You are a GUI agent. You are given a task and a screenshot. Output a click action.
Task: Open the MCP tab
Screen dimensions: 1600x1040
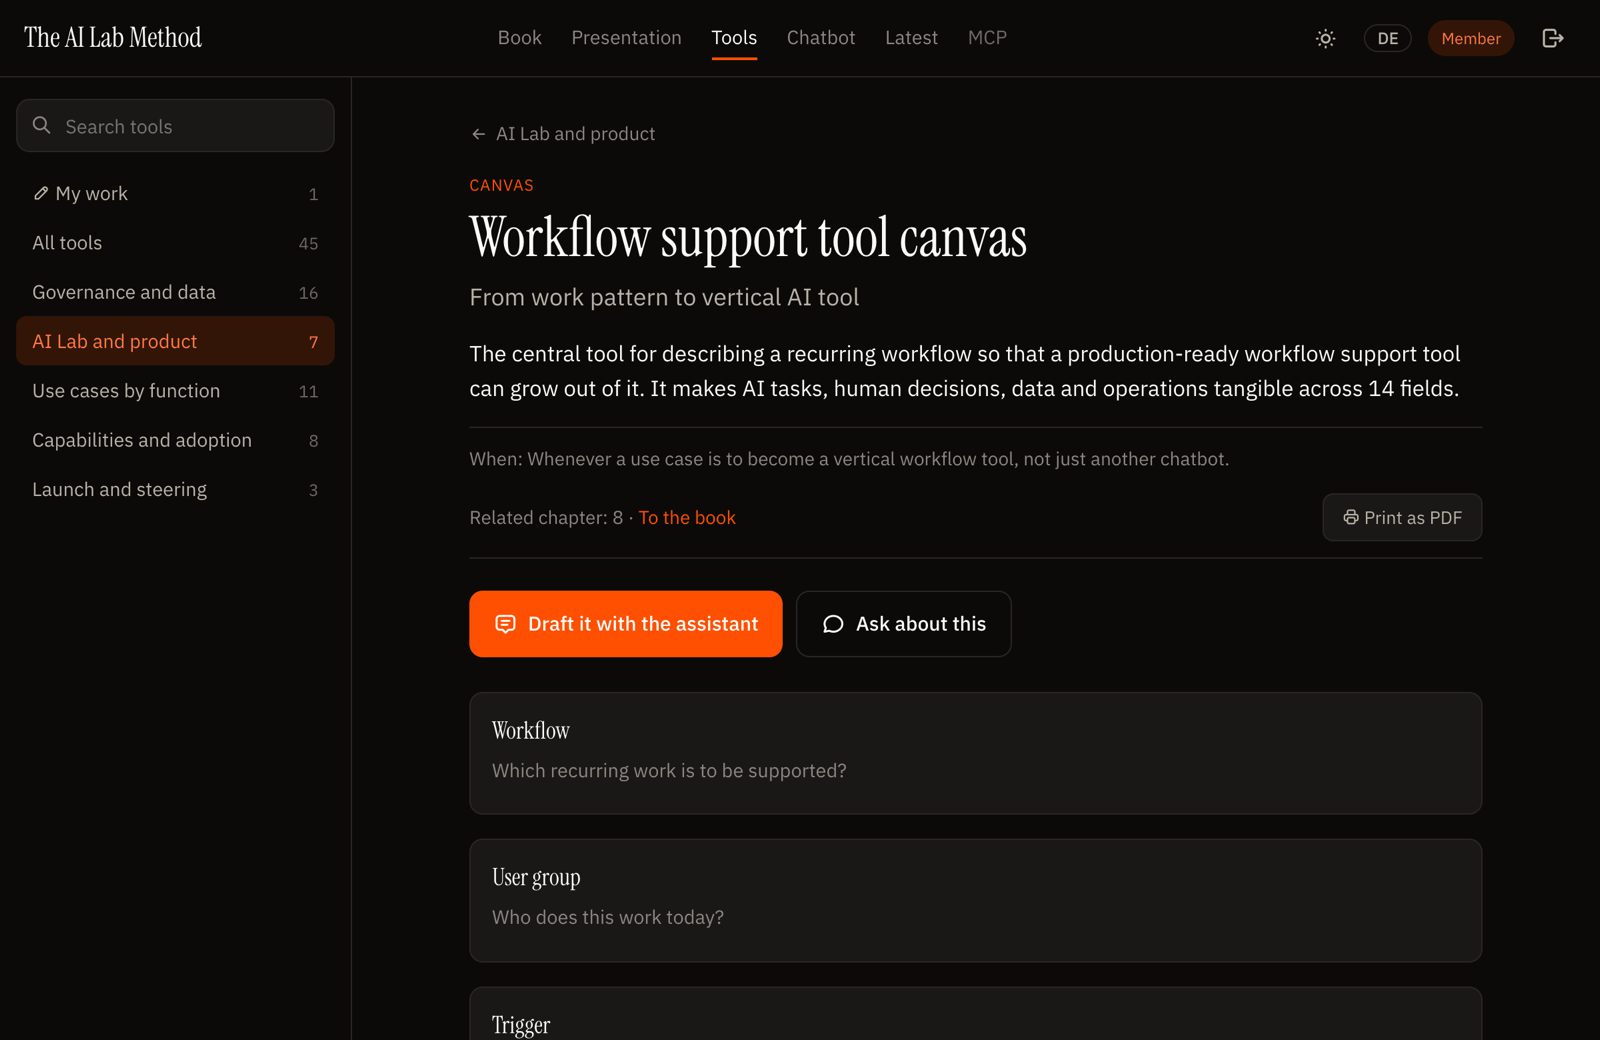coord(987,38)
